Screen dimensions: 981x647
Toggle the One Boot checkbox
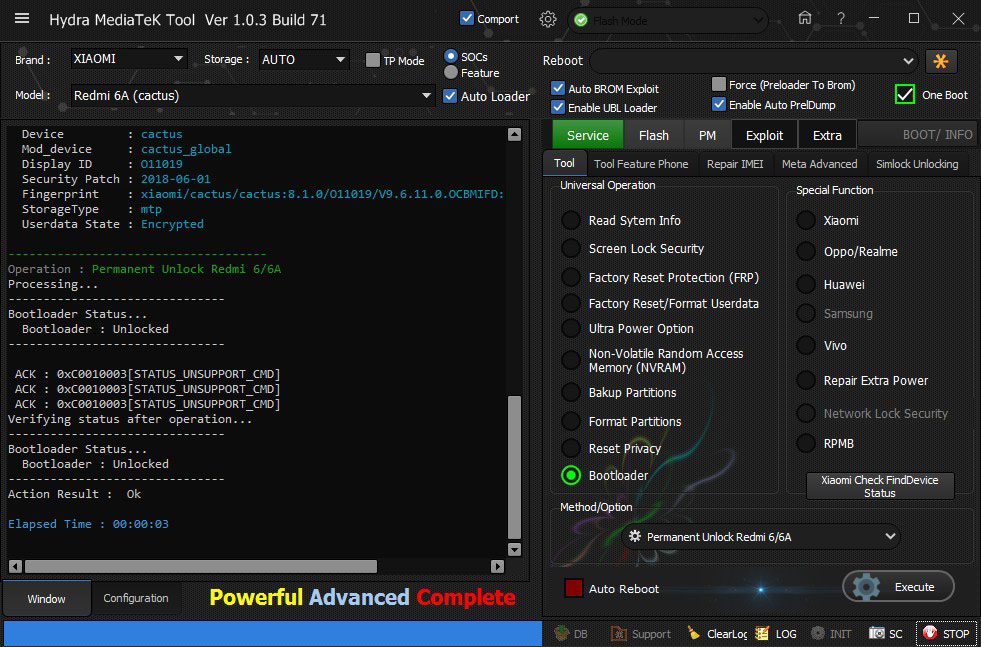coord(905,94)
